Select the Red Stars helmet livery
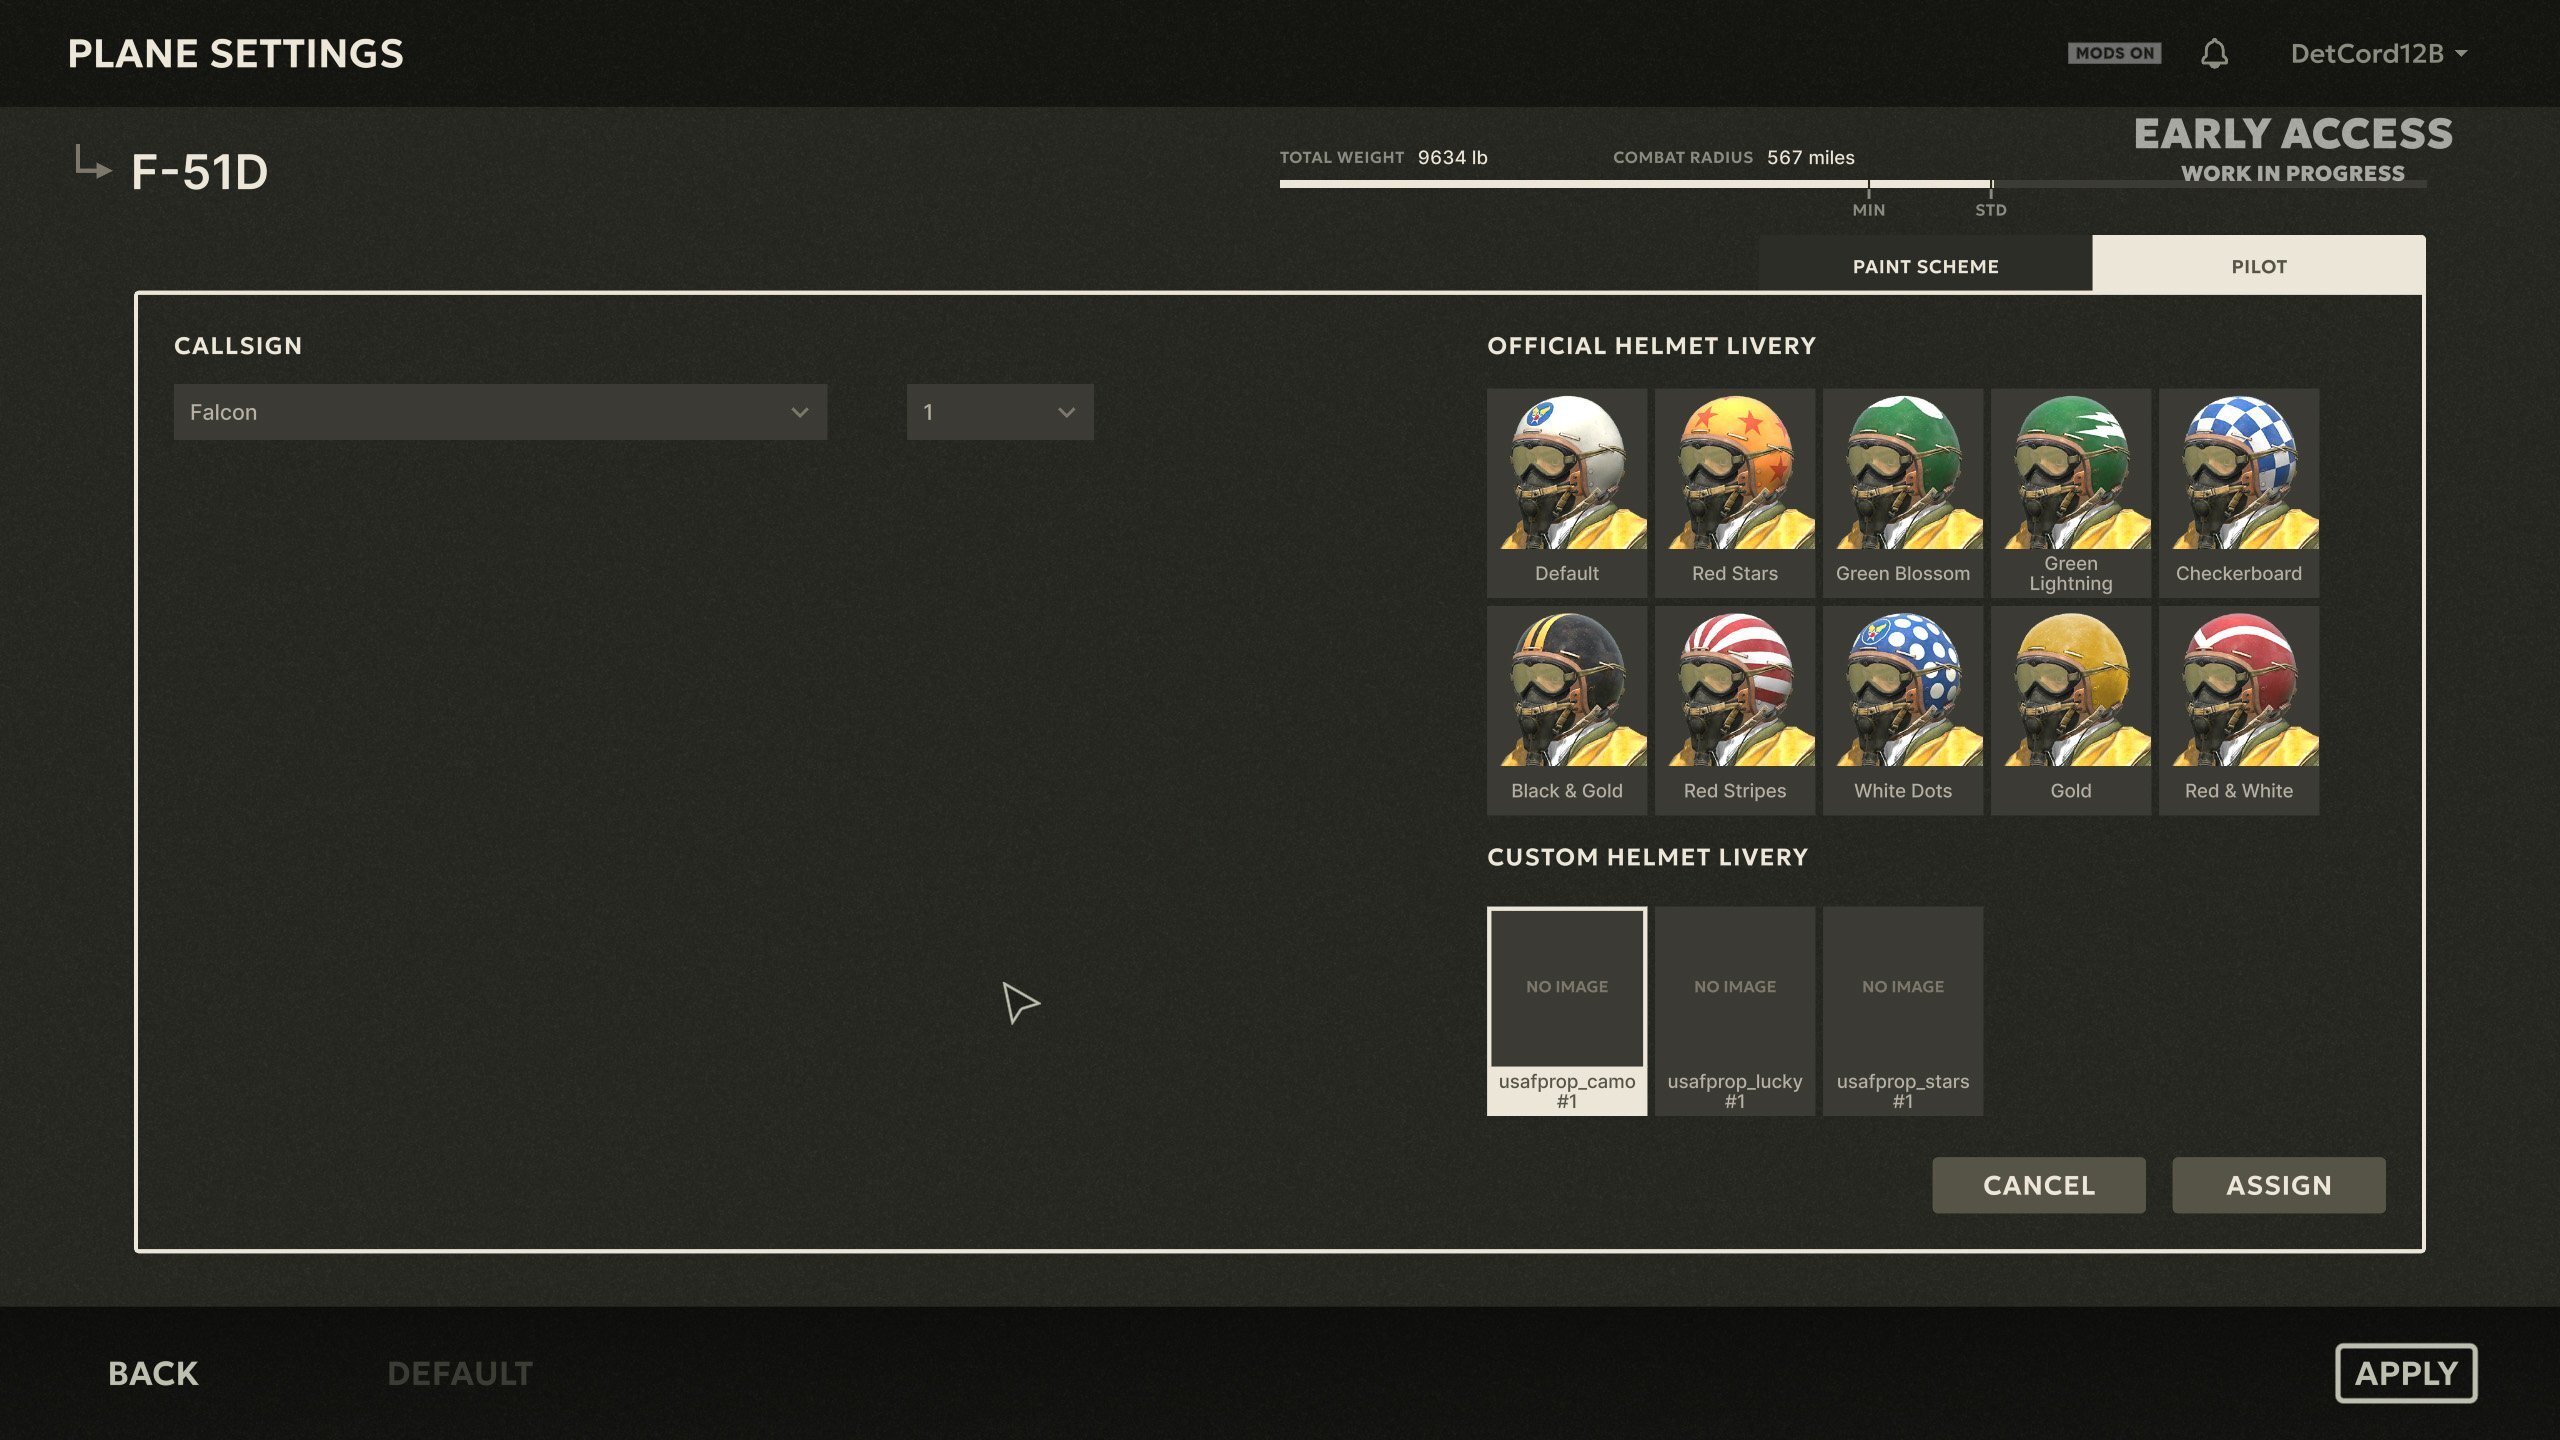Screen dimensions: 2560x1440 tap(1734, 493)
